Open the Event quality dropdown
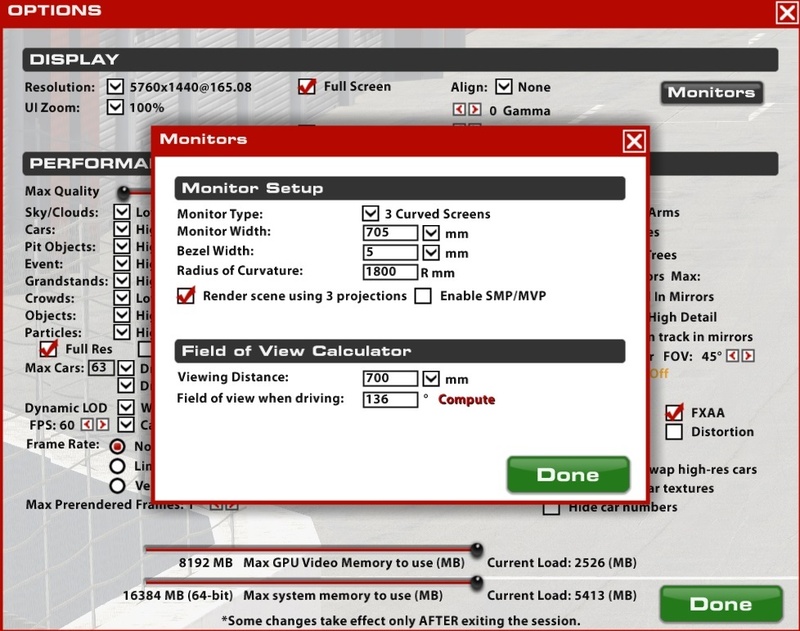Image resolution: width=800 pixels, height=631 pixels. click(x=122, y=264)
